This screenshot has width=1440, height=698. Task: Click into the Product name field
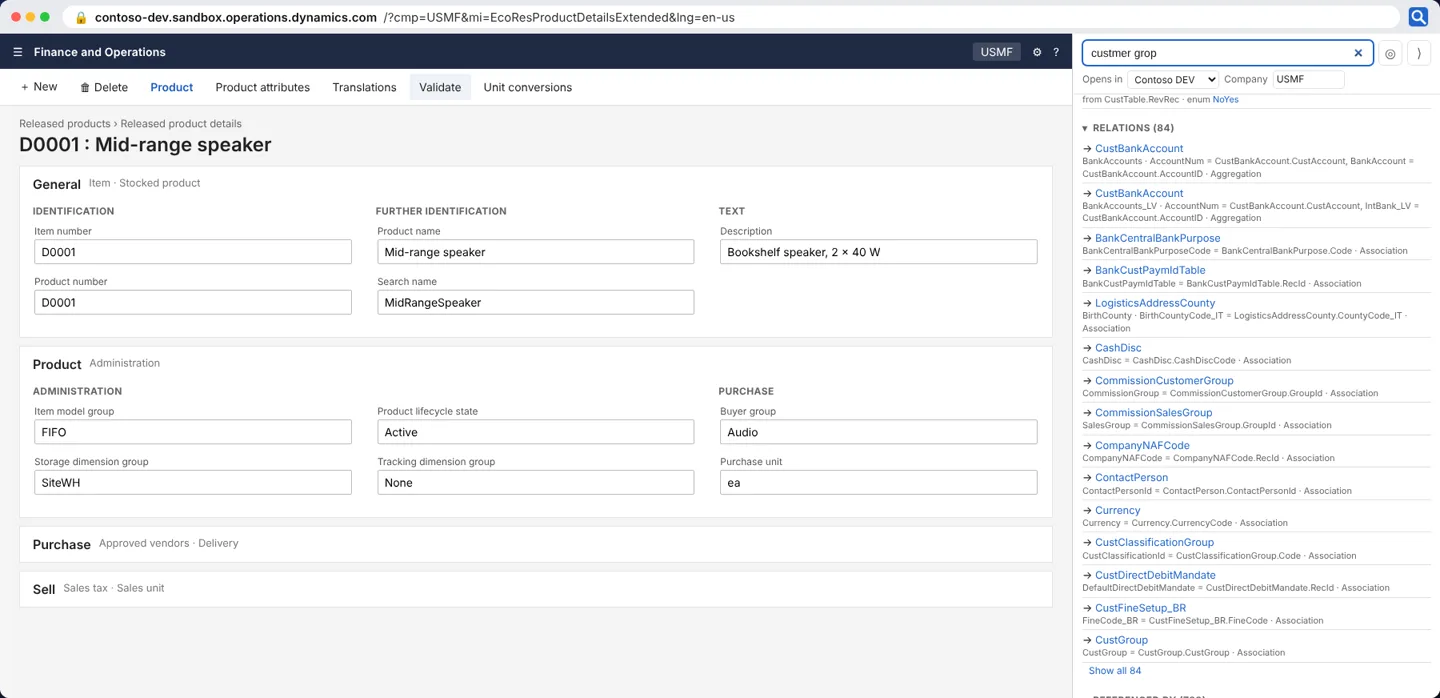click(536, 252)
